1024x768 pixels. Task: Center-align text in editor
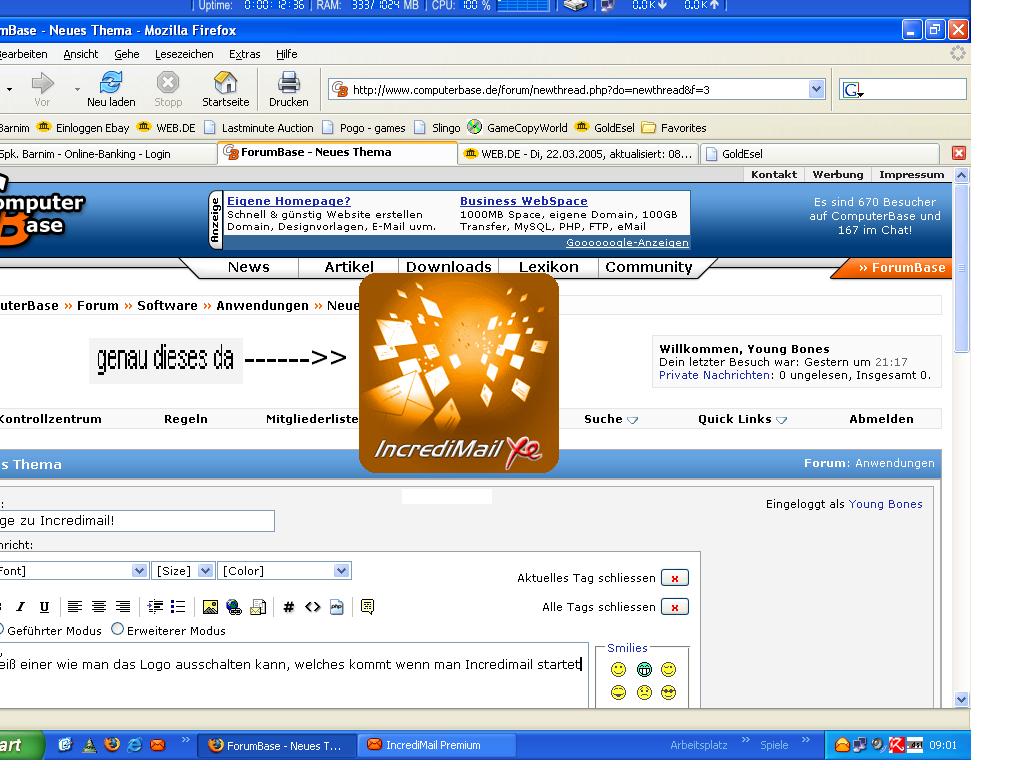(99, 607)
